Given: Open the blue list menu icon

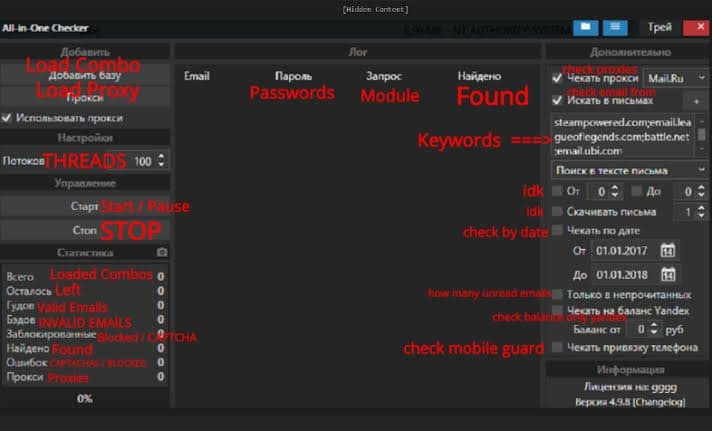Looking at the screenshot, I should coord(615,28).
